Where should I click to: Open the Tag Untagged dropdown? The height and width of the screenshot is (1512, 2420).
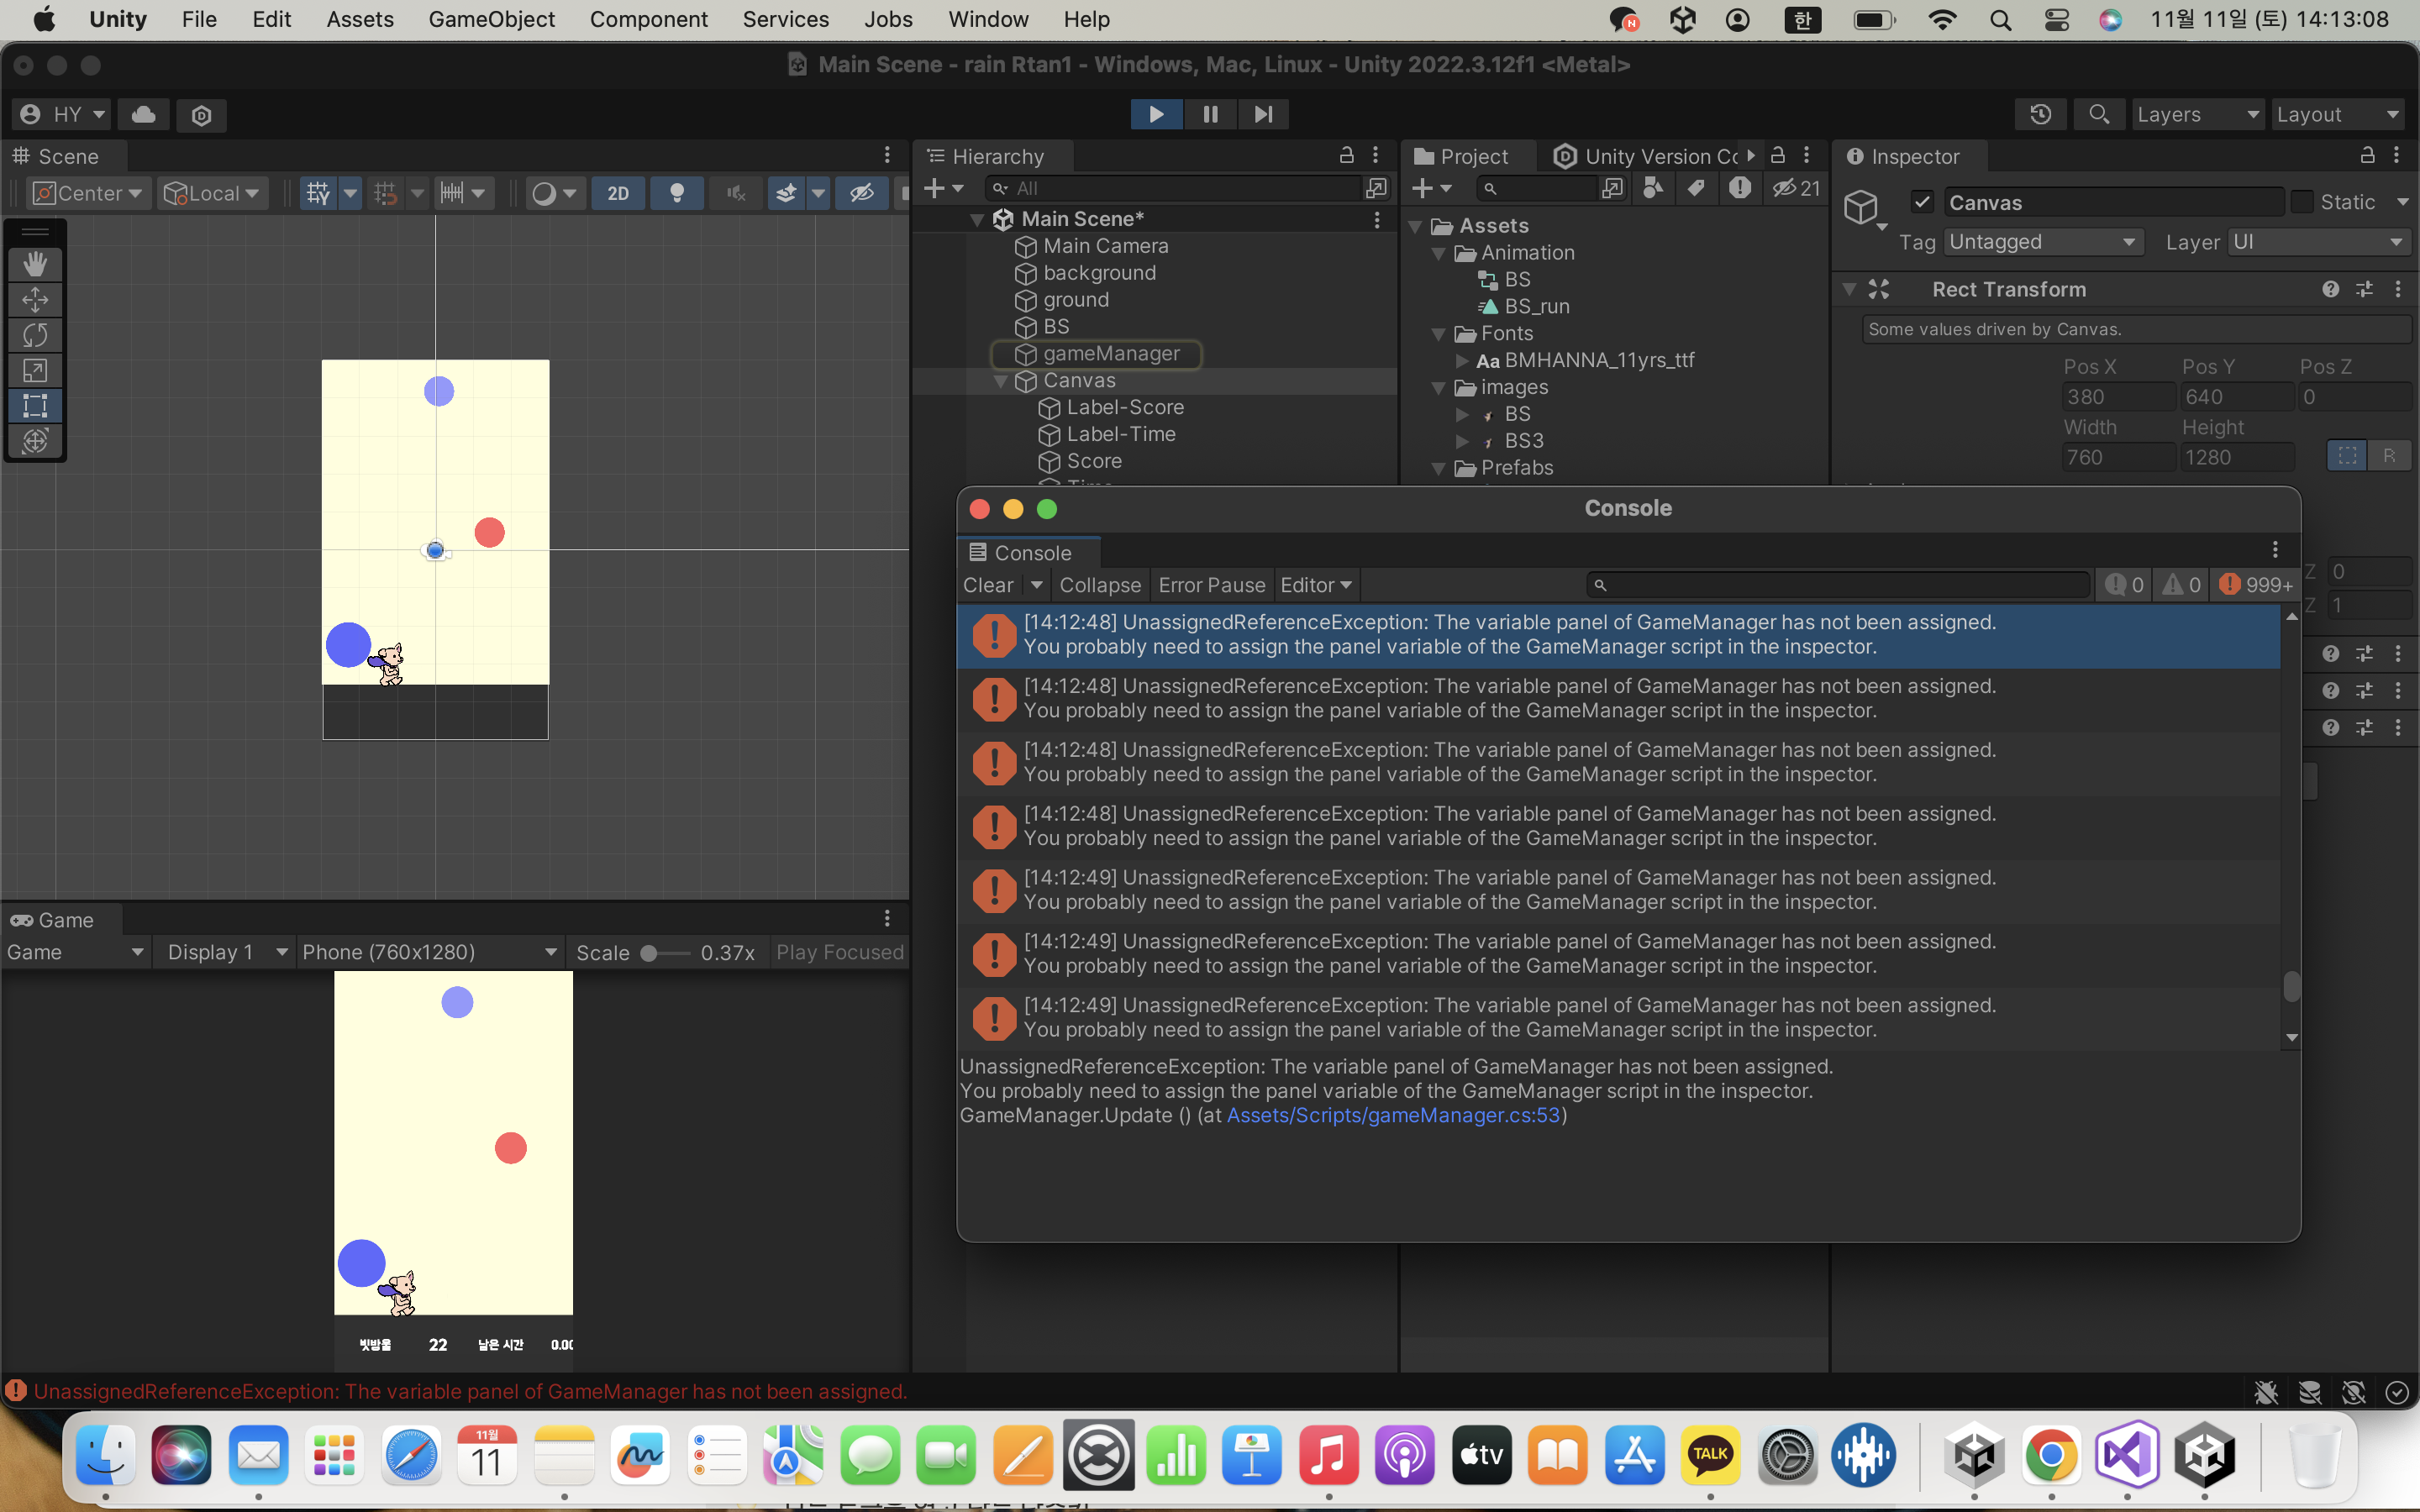click(2043, 242)
